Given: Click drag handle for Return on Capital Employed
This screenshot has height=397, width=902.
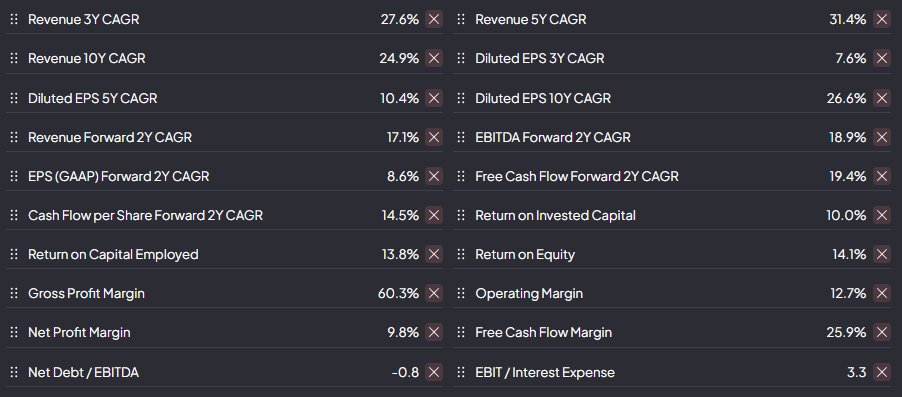Looking at the screenshot, I should tap(14, 254).
